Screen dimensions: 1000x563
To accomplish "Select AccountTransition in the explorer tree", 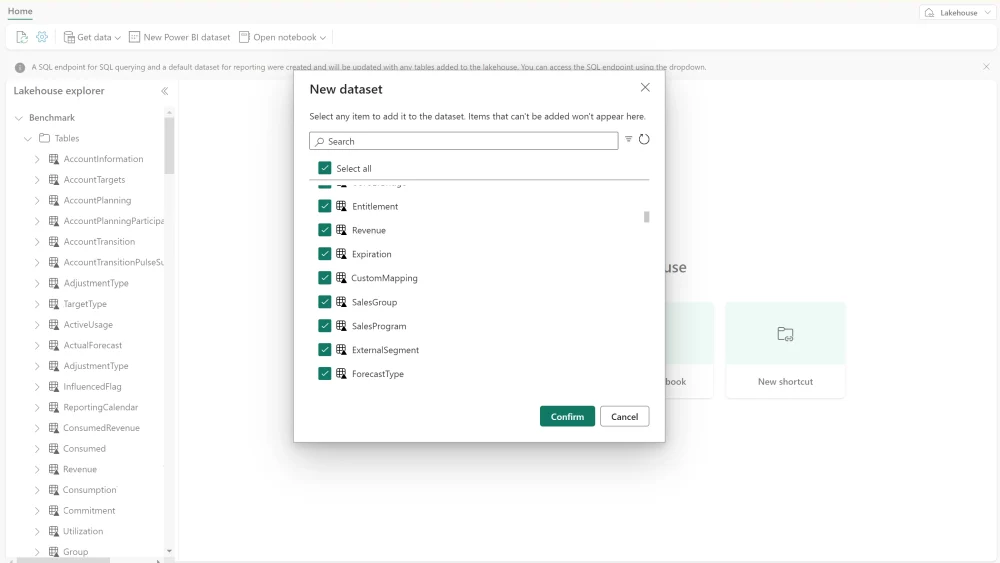I will coord(99,242).
